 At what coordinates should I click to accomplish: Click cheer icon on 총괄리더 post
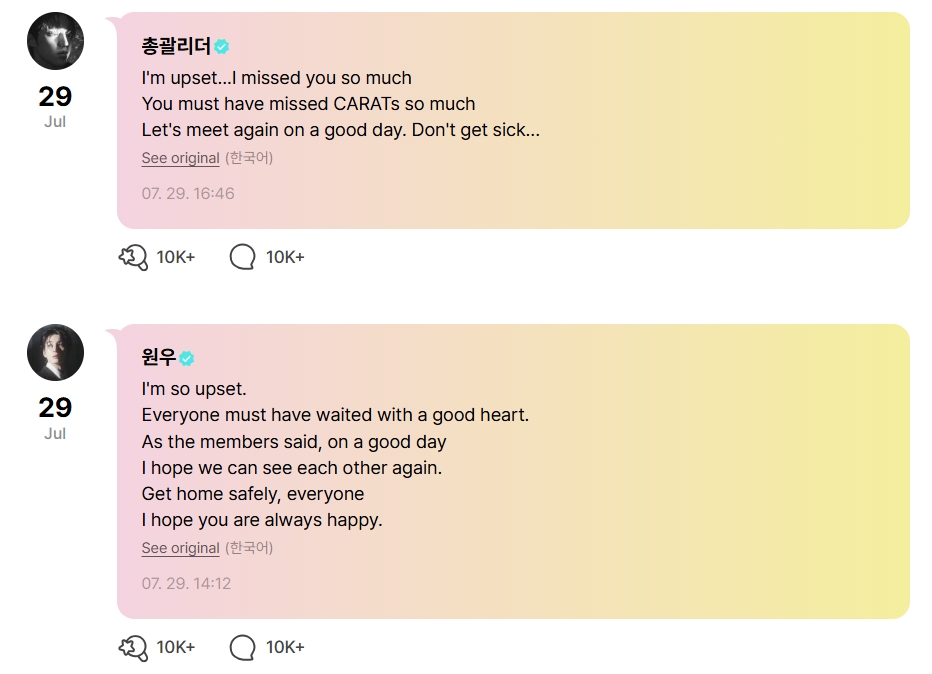click(x=133, y=257)
